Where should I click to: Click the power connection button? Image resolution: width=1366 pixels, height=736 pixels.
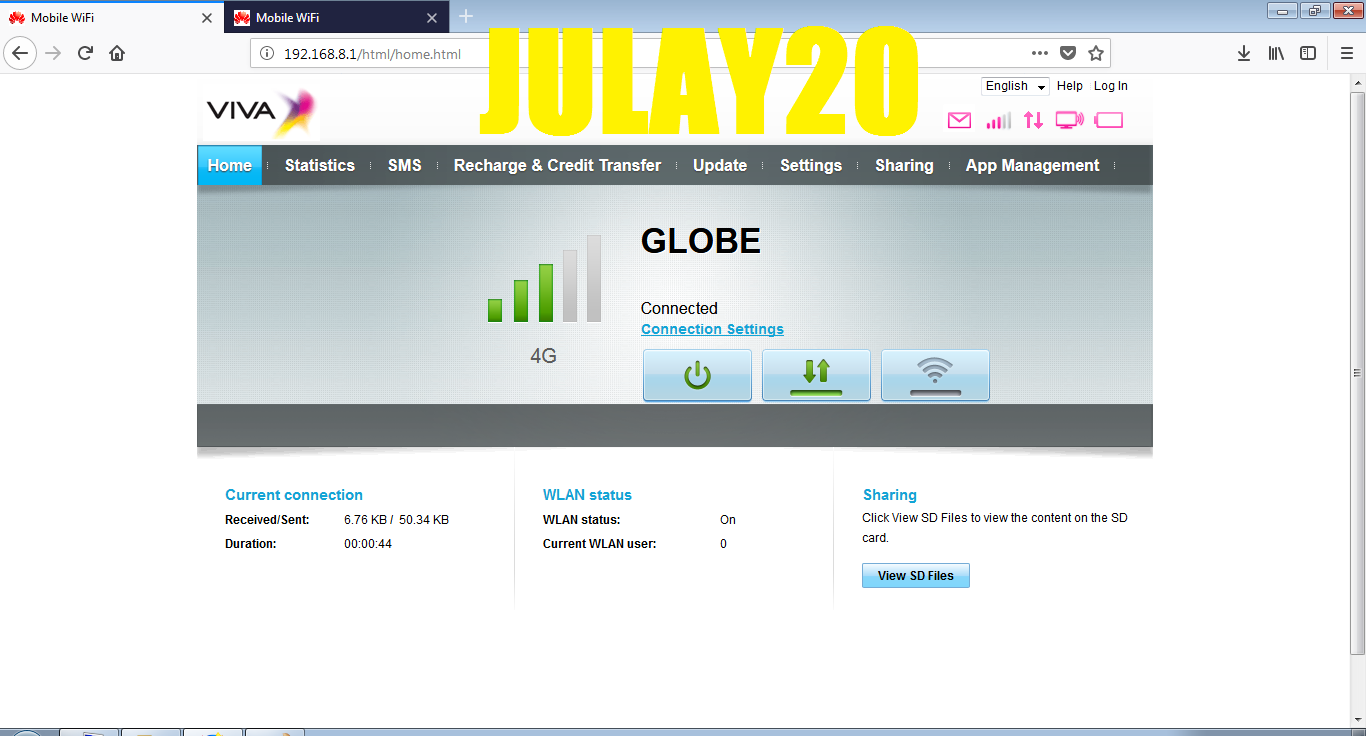[697, 375]
